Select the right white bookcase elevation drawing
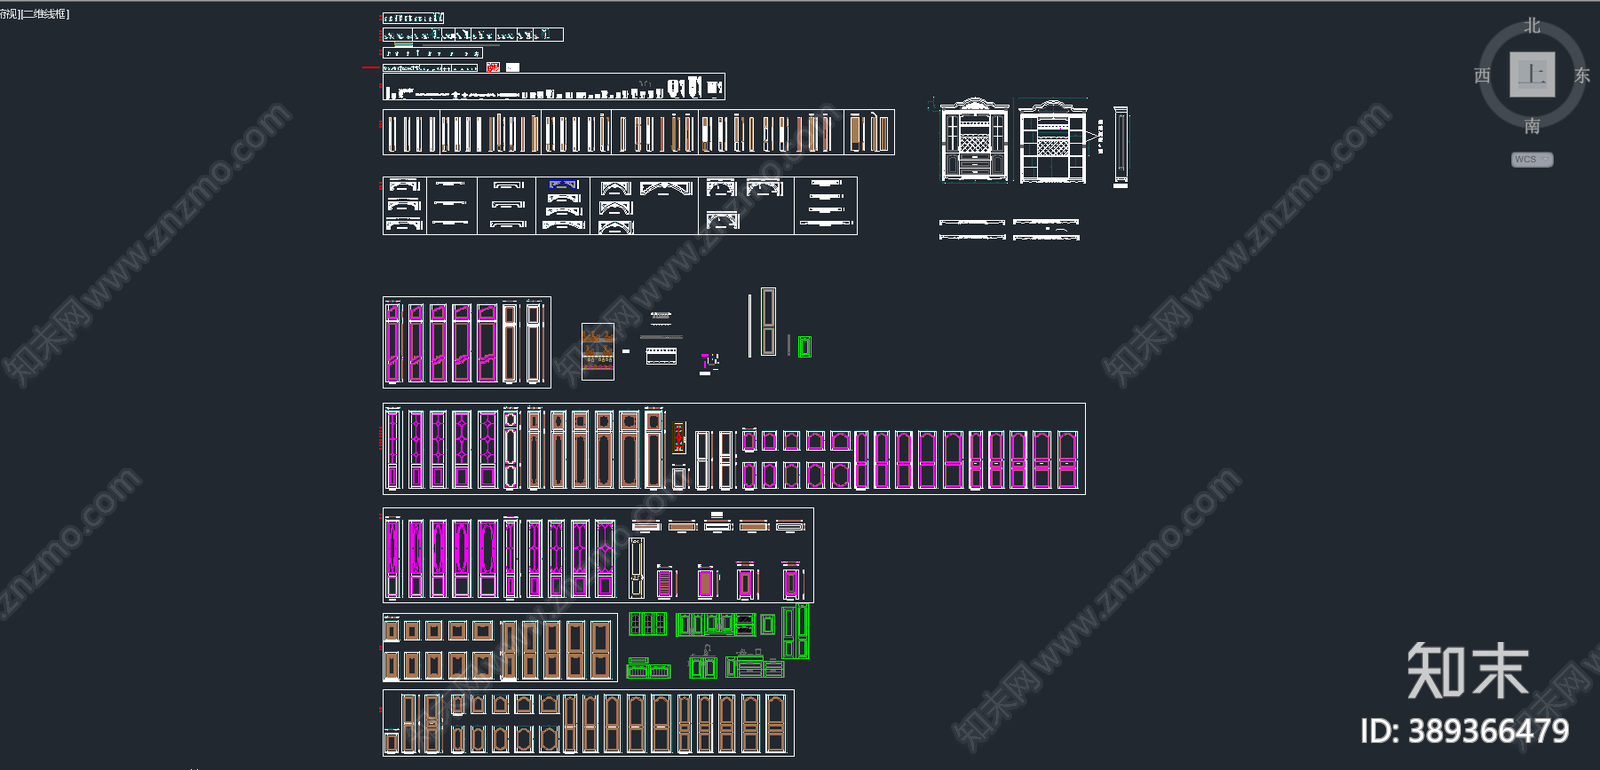Viewport: 1600px width, 770px height. (x=1052, y=141)
